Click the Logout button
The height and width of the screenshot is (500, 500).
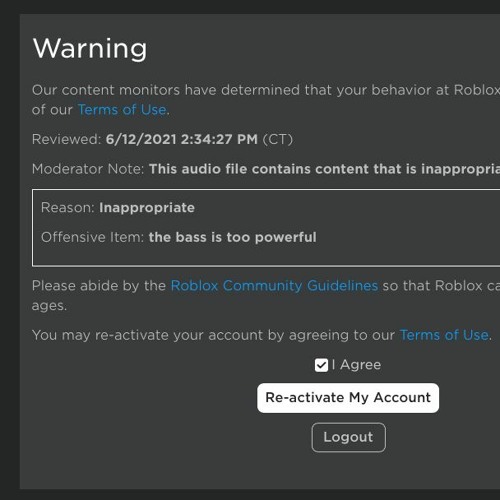click(x=348, y=437)
